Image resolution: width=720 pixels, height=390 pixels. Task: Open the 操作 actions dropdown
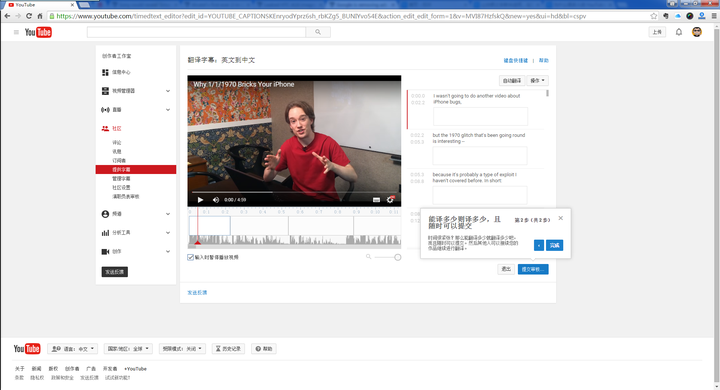click(x=537, y=80)
